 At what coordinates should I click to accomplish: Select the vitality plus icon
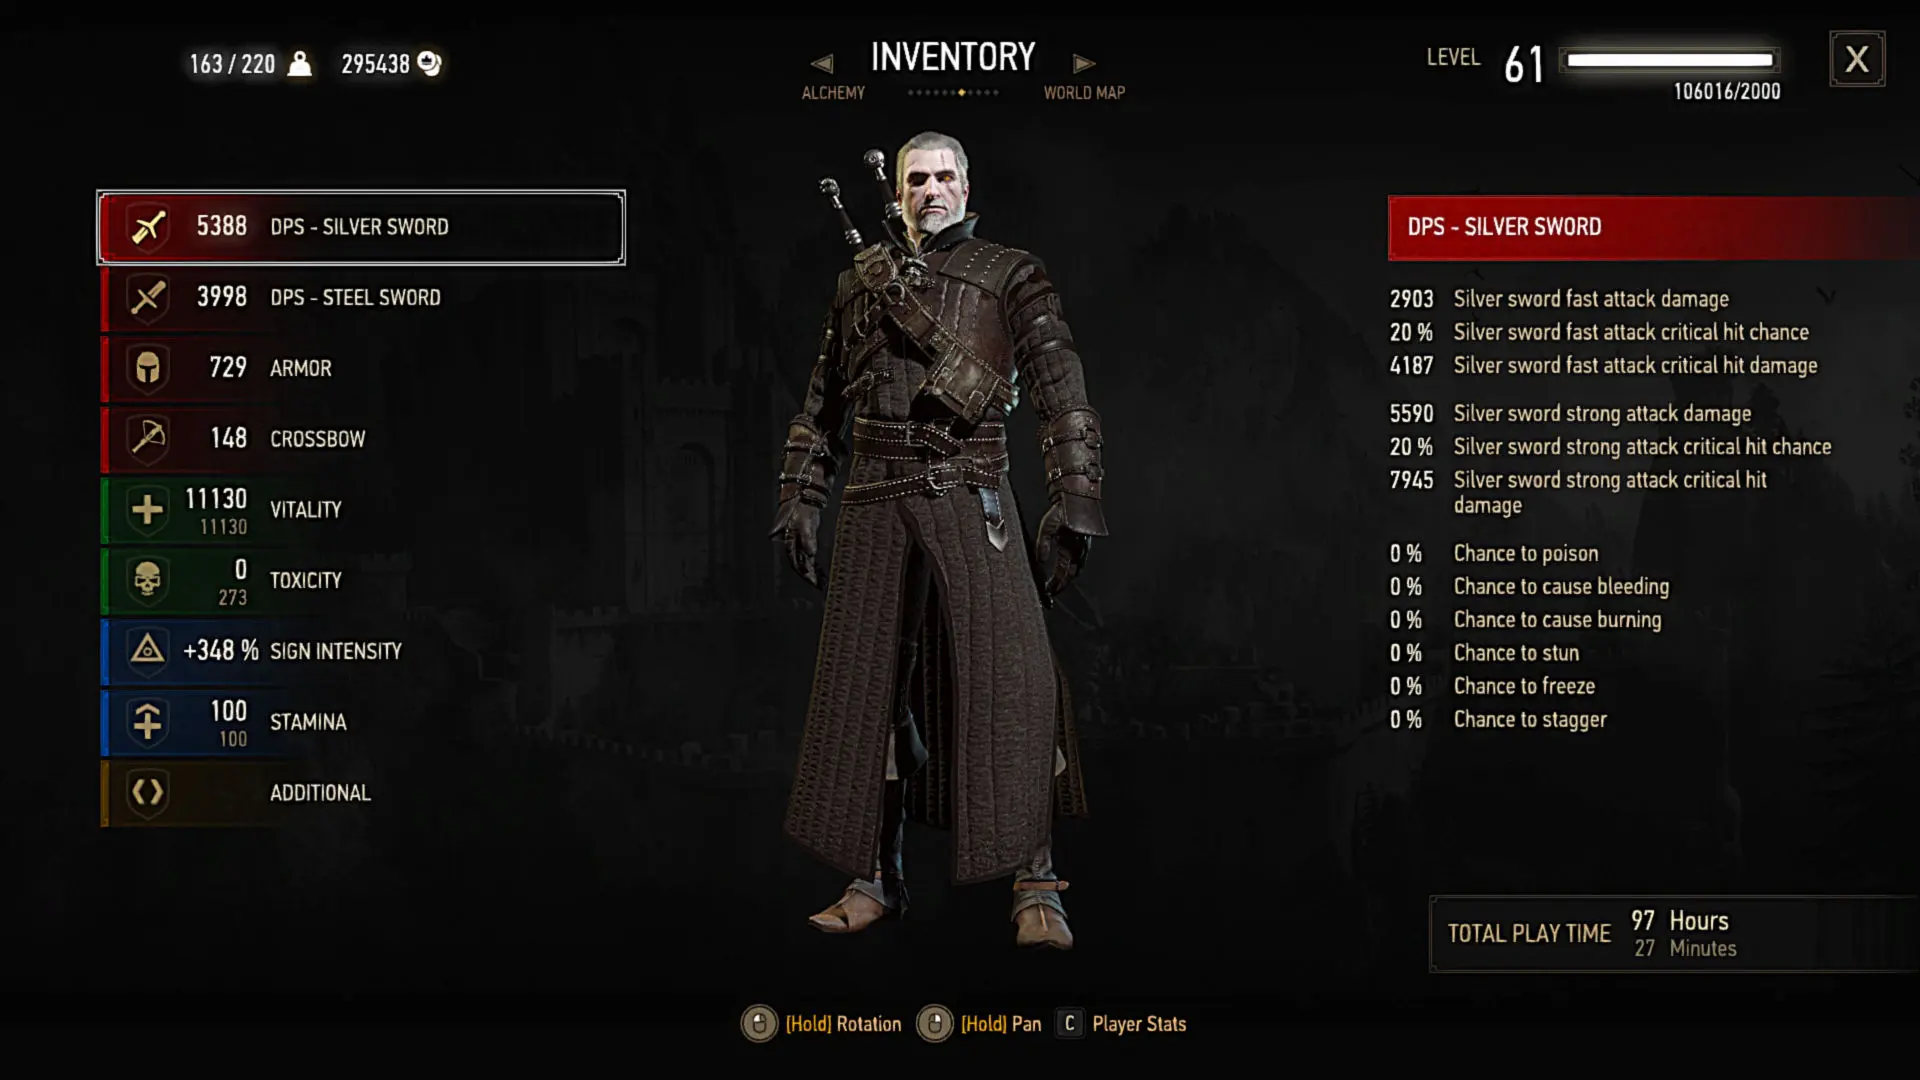(148, 510)
